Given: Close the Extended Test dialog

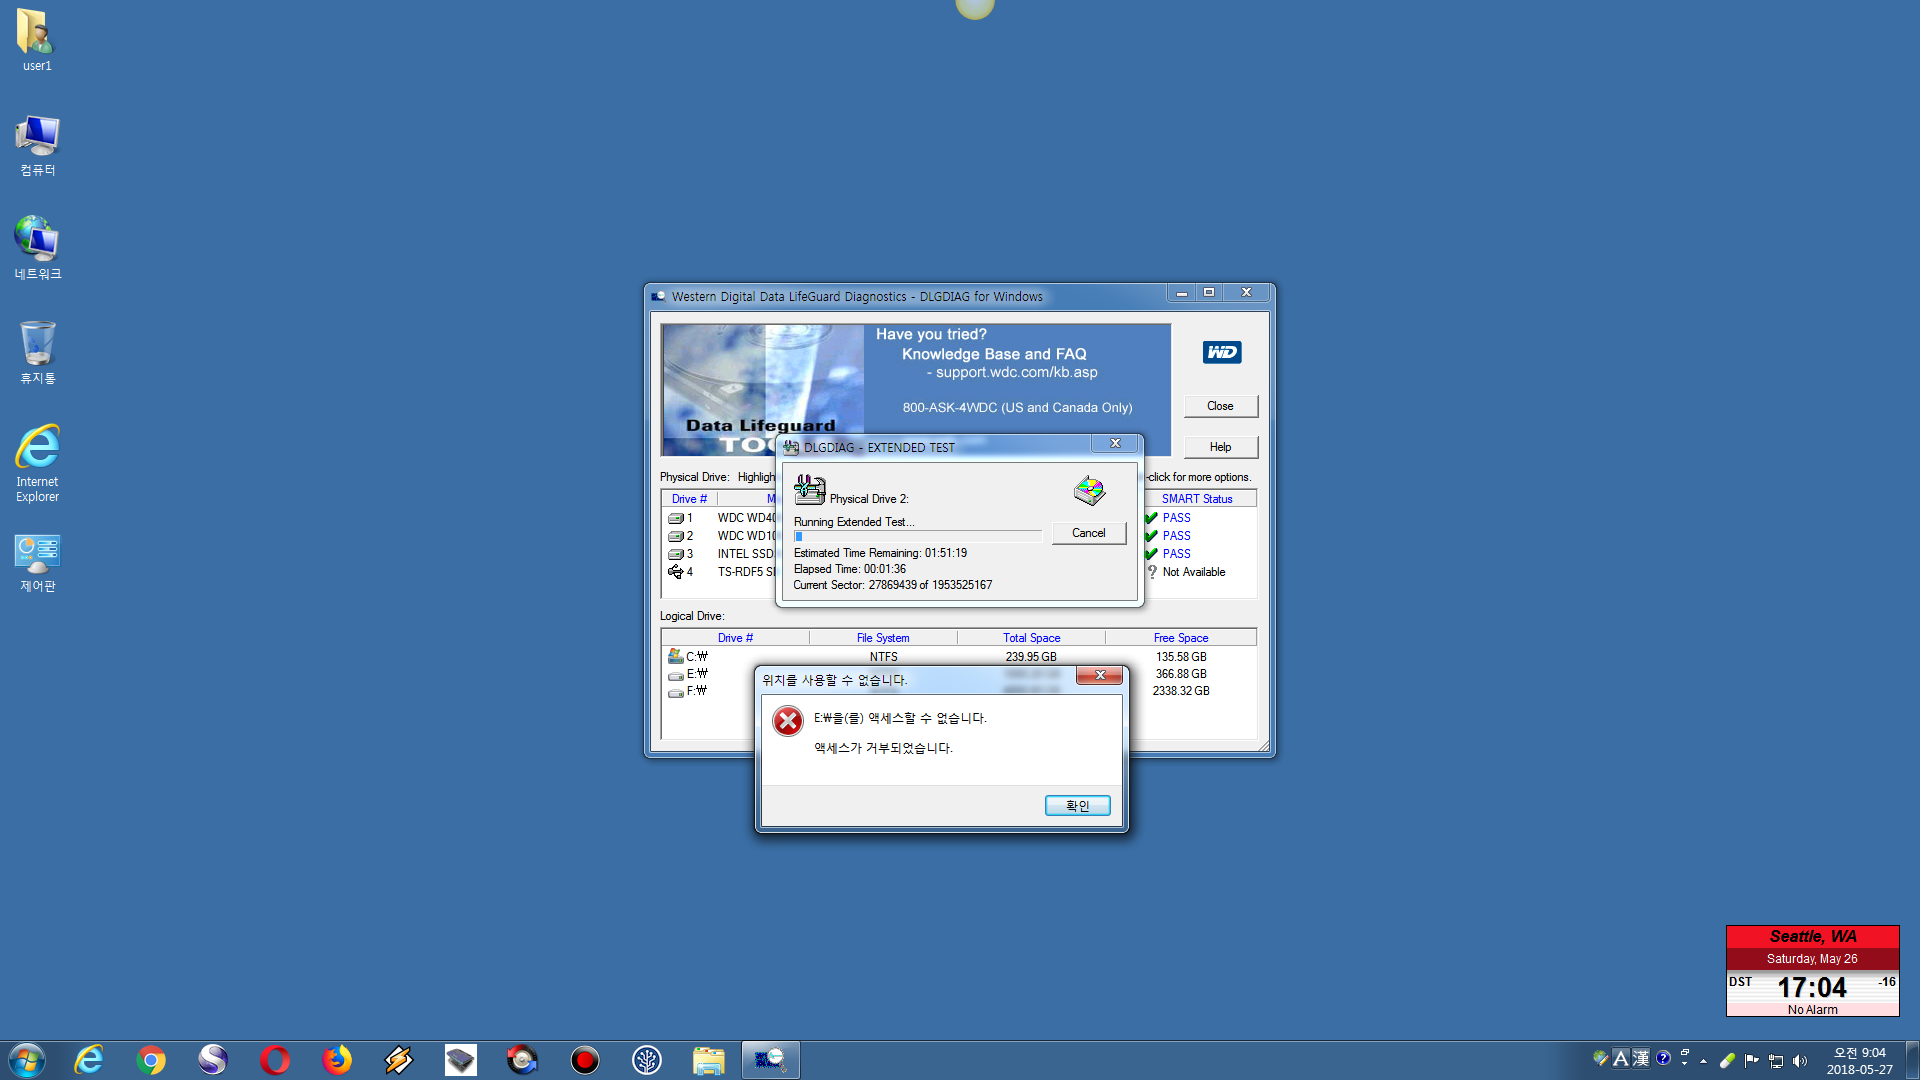Looking at the screenshot, I should tap(1115, 444).
